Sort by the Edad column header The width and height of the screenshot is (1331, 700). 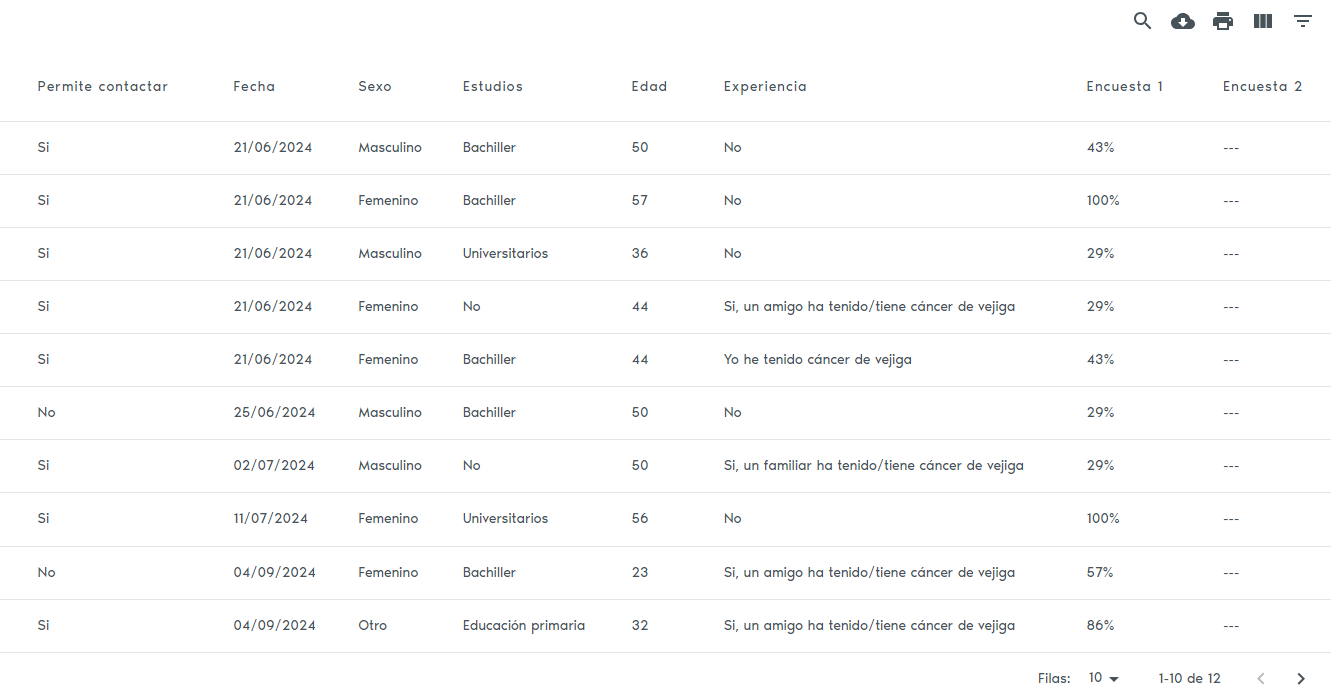649,87
